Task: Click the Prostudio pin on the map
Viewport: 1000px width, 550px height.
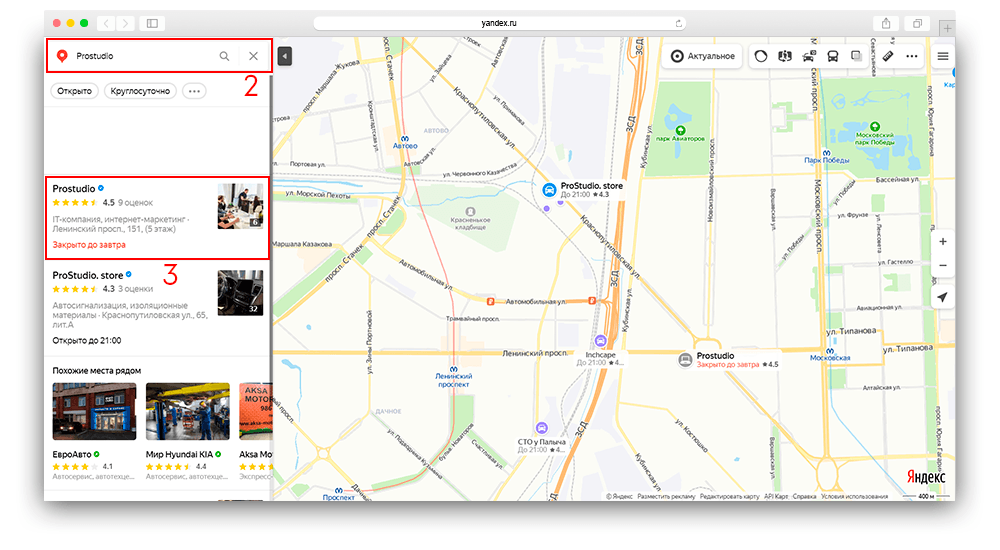Action: click(x=685, y=360)
